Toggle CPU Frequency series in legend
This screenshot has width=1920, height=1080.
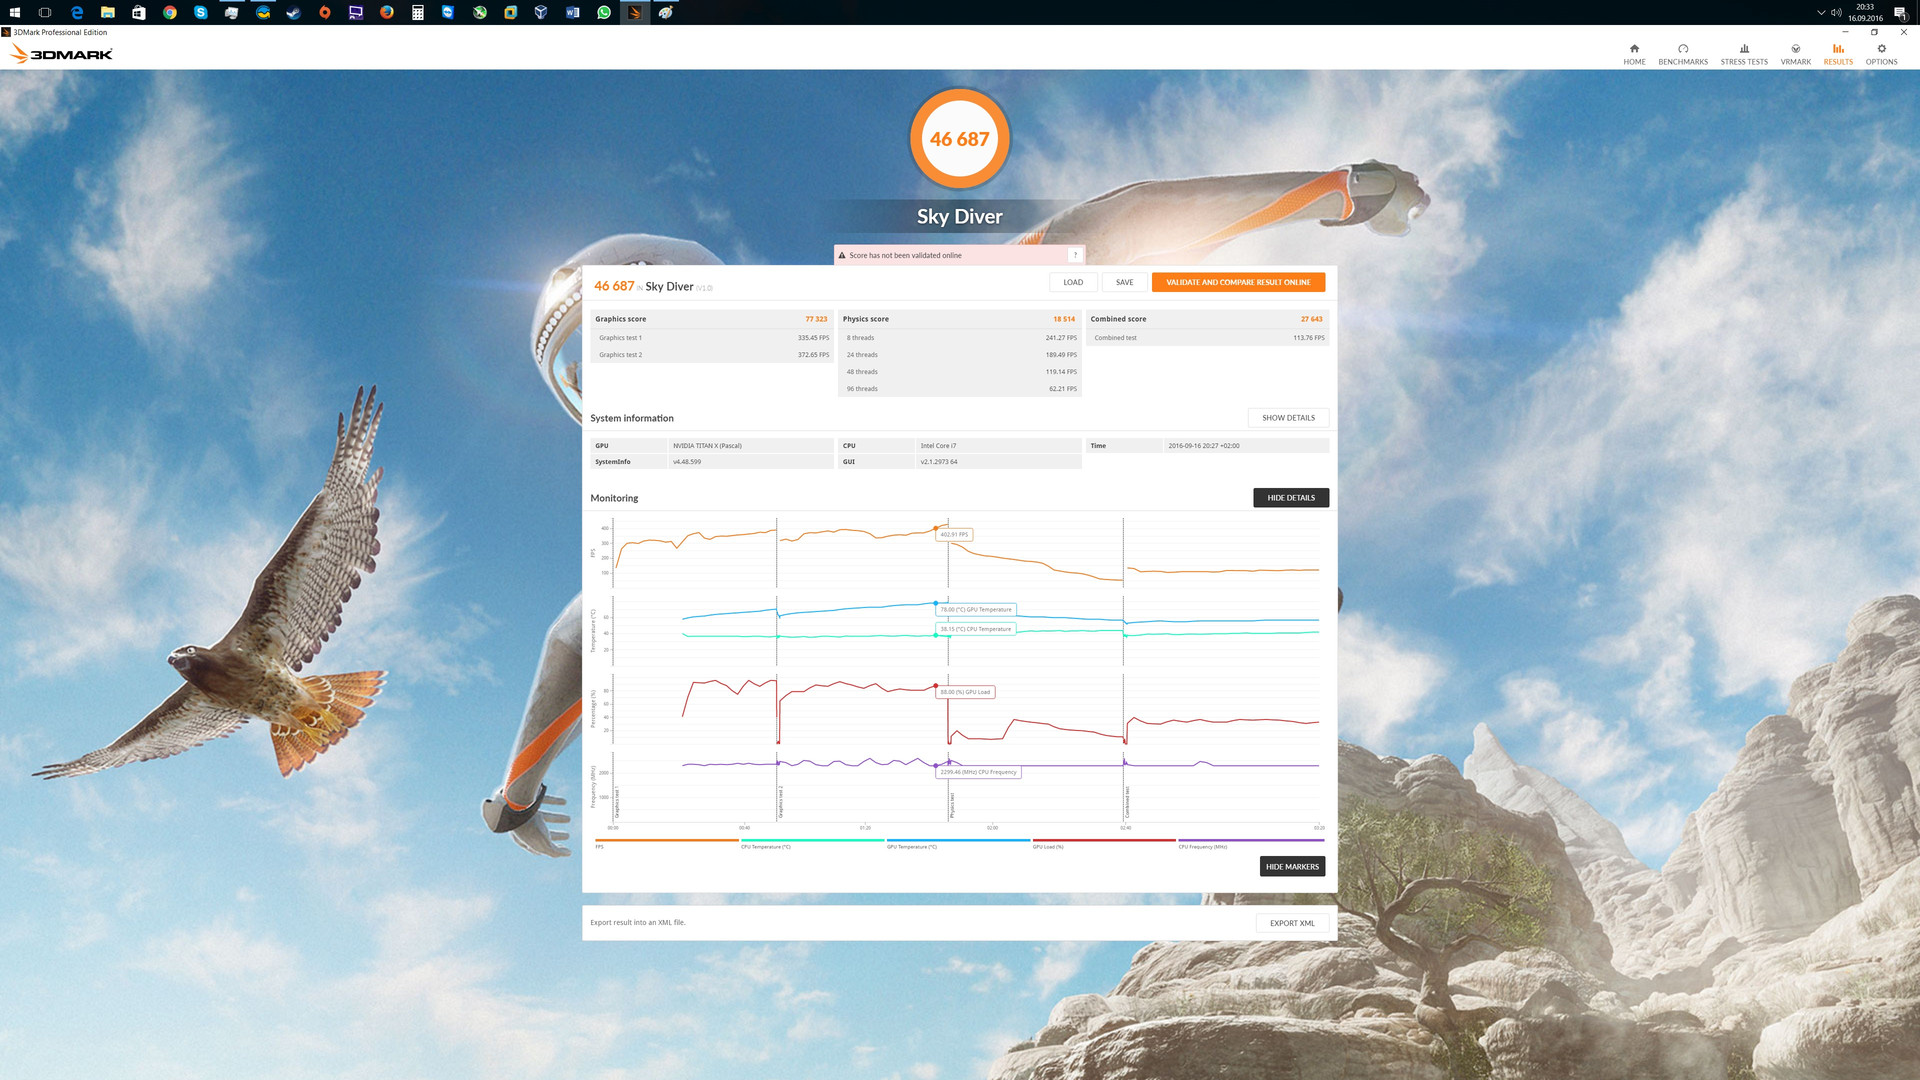[1250, 841]
